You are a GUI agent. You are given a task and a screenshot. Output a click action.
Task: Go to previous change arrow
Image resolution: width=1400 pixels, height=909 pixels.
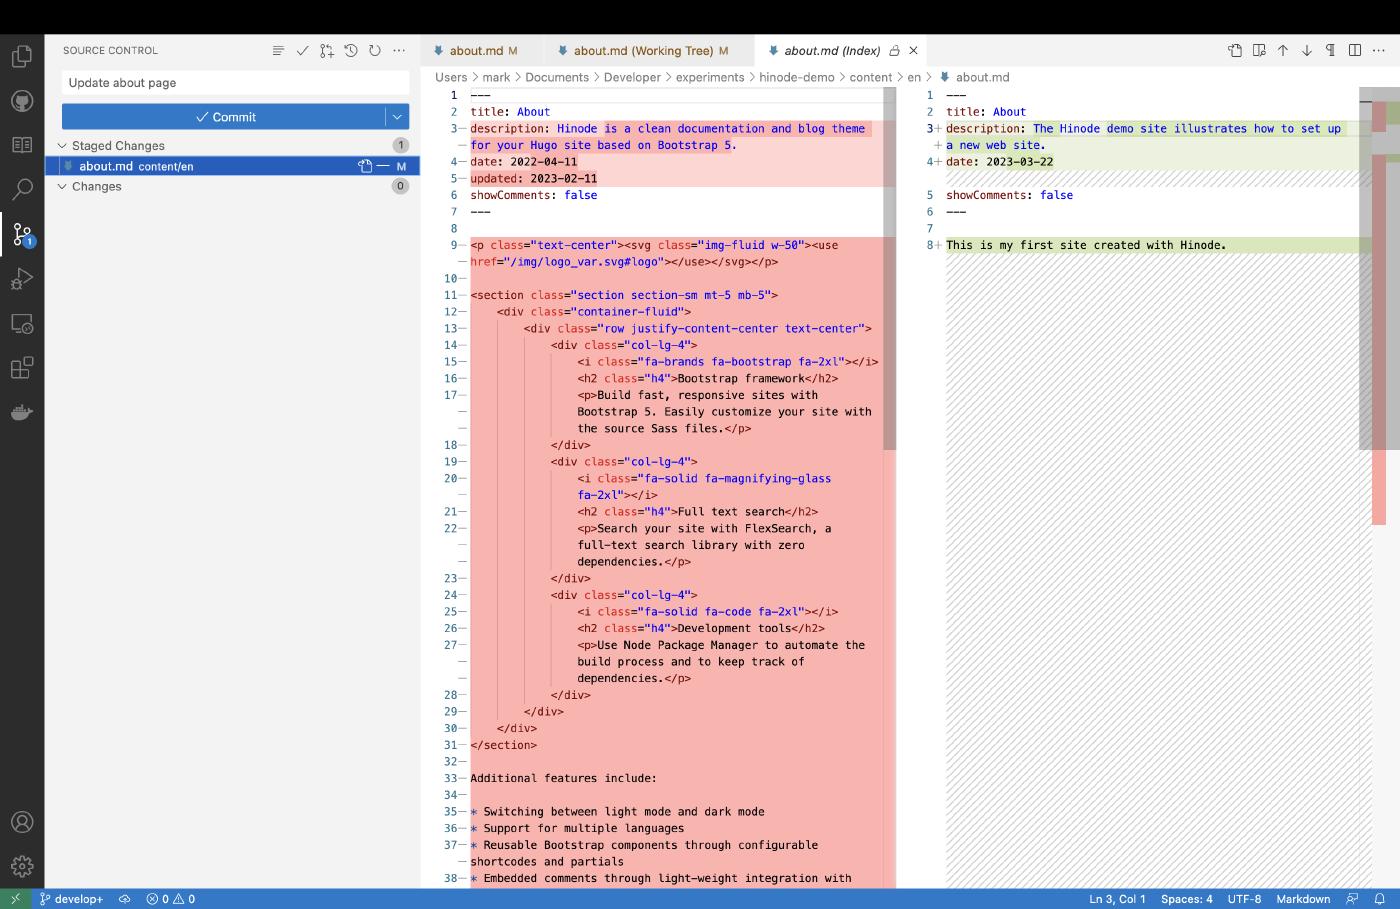coord(1283,50)
